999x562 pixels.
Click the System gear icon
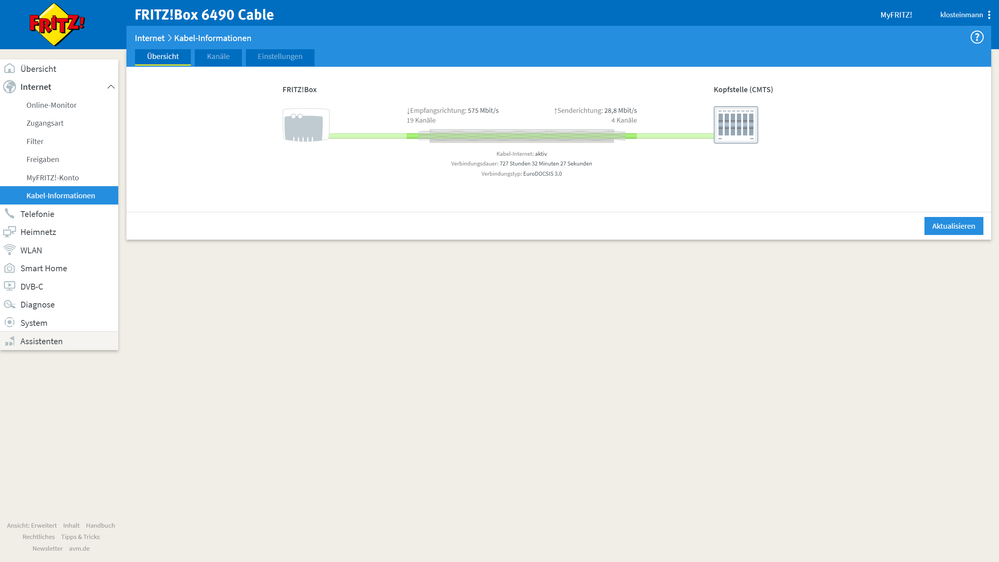[10, 322]
